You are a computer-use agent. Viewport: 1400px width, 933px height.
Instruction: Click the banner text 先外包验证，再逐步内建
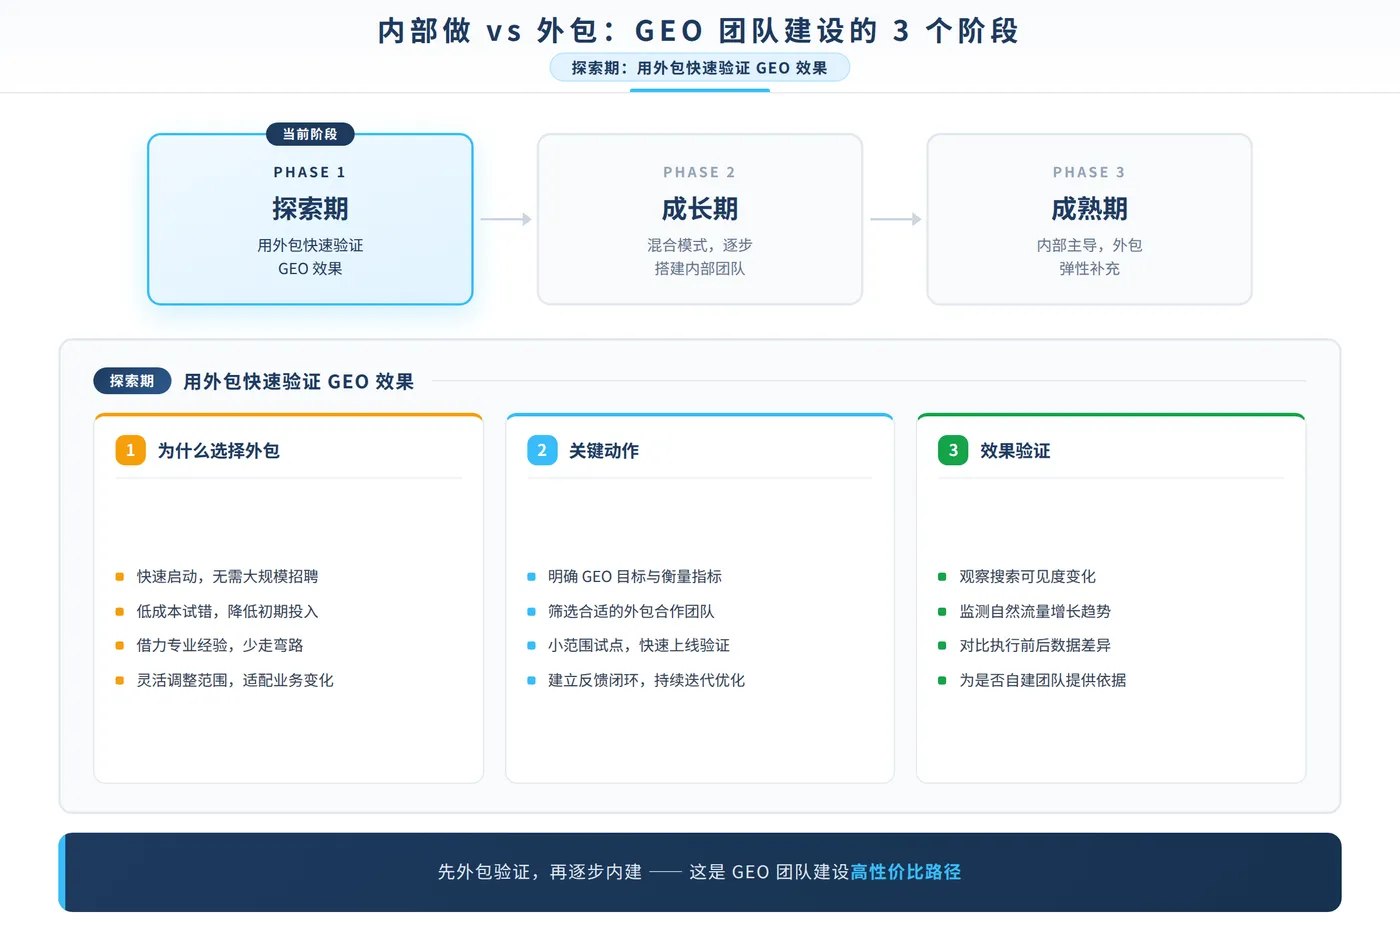540,872
